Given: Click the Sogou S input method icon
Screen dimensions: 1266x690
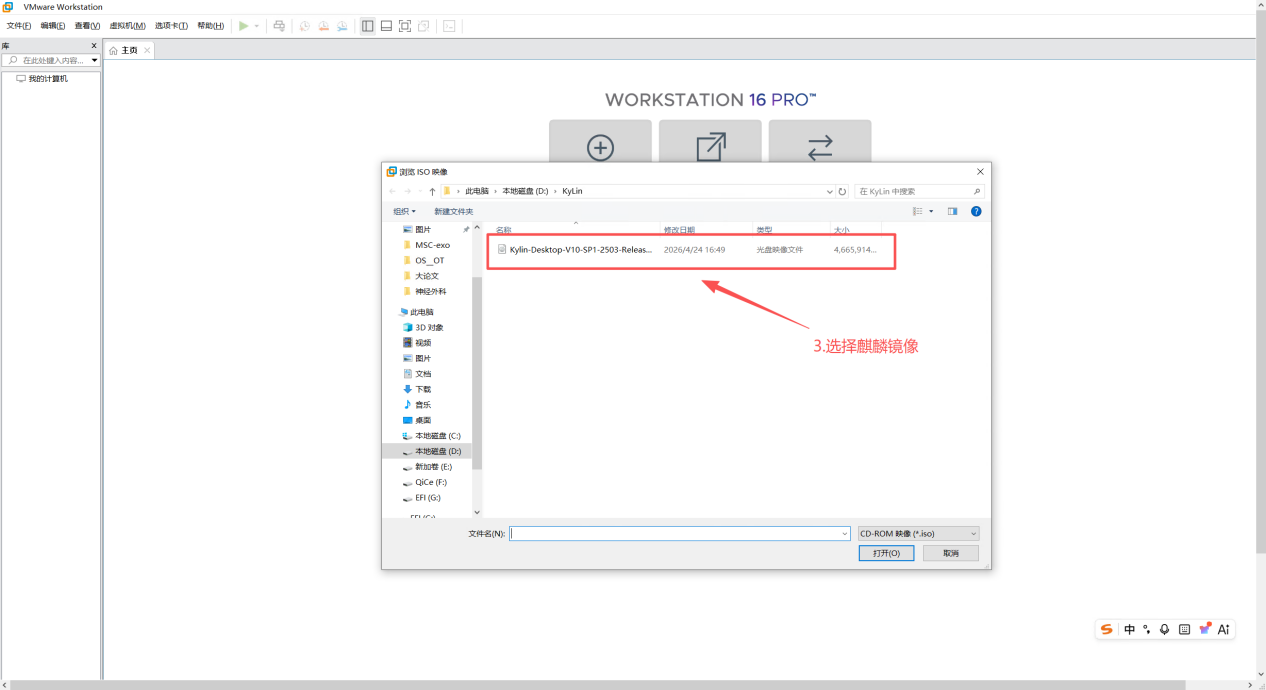Looking at the screenshot, I should [1107, 629].
